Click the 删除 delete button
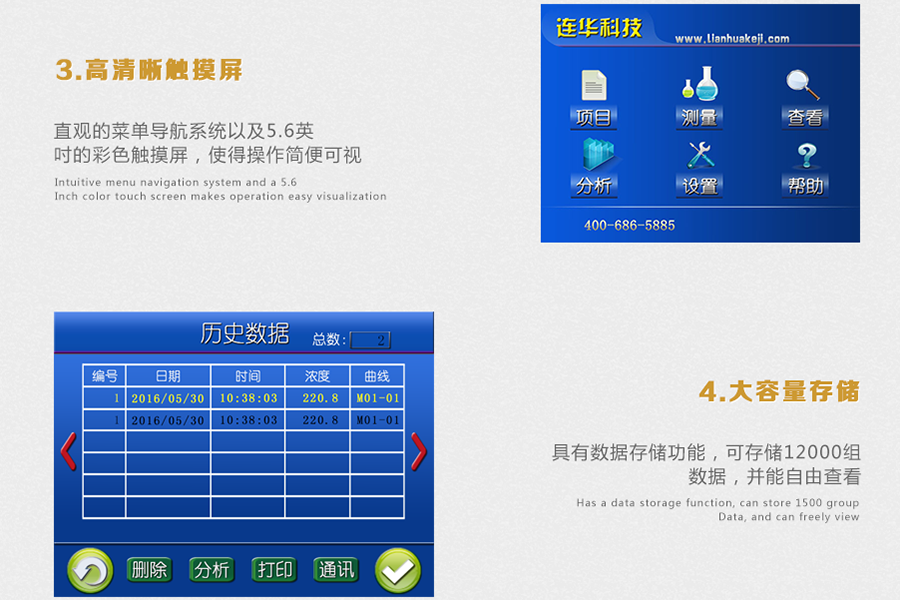The image size is (900, 600). tap(149, 570)
